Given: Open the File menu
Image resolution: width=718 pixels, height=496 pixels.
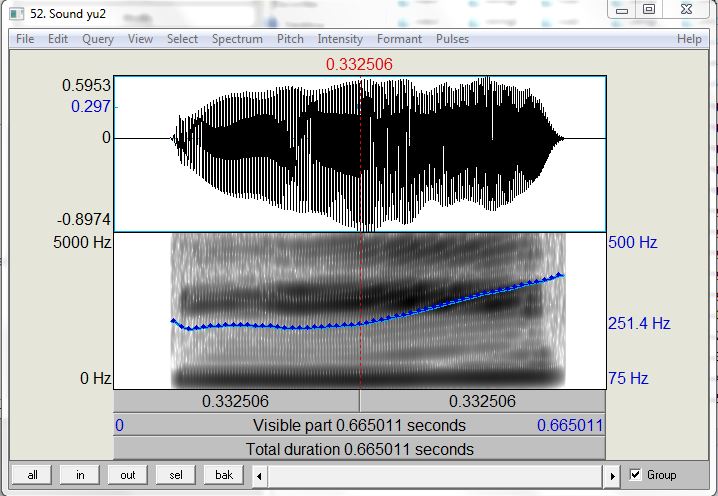Looking at the screenshot, I should click(25, 39).
